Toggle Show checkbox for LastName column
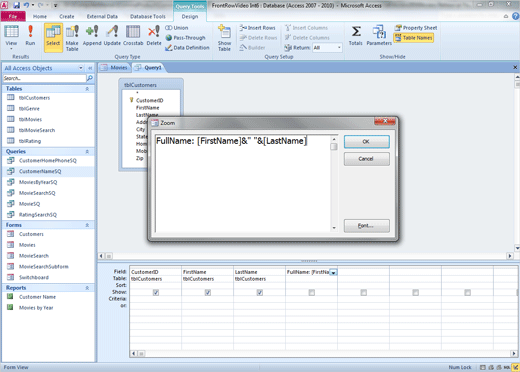520x372 pixels. point(260,292)
